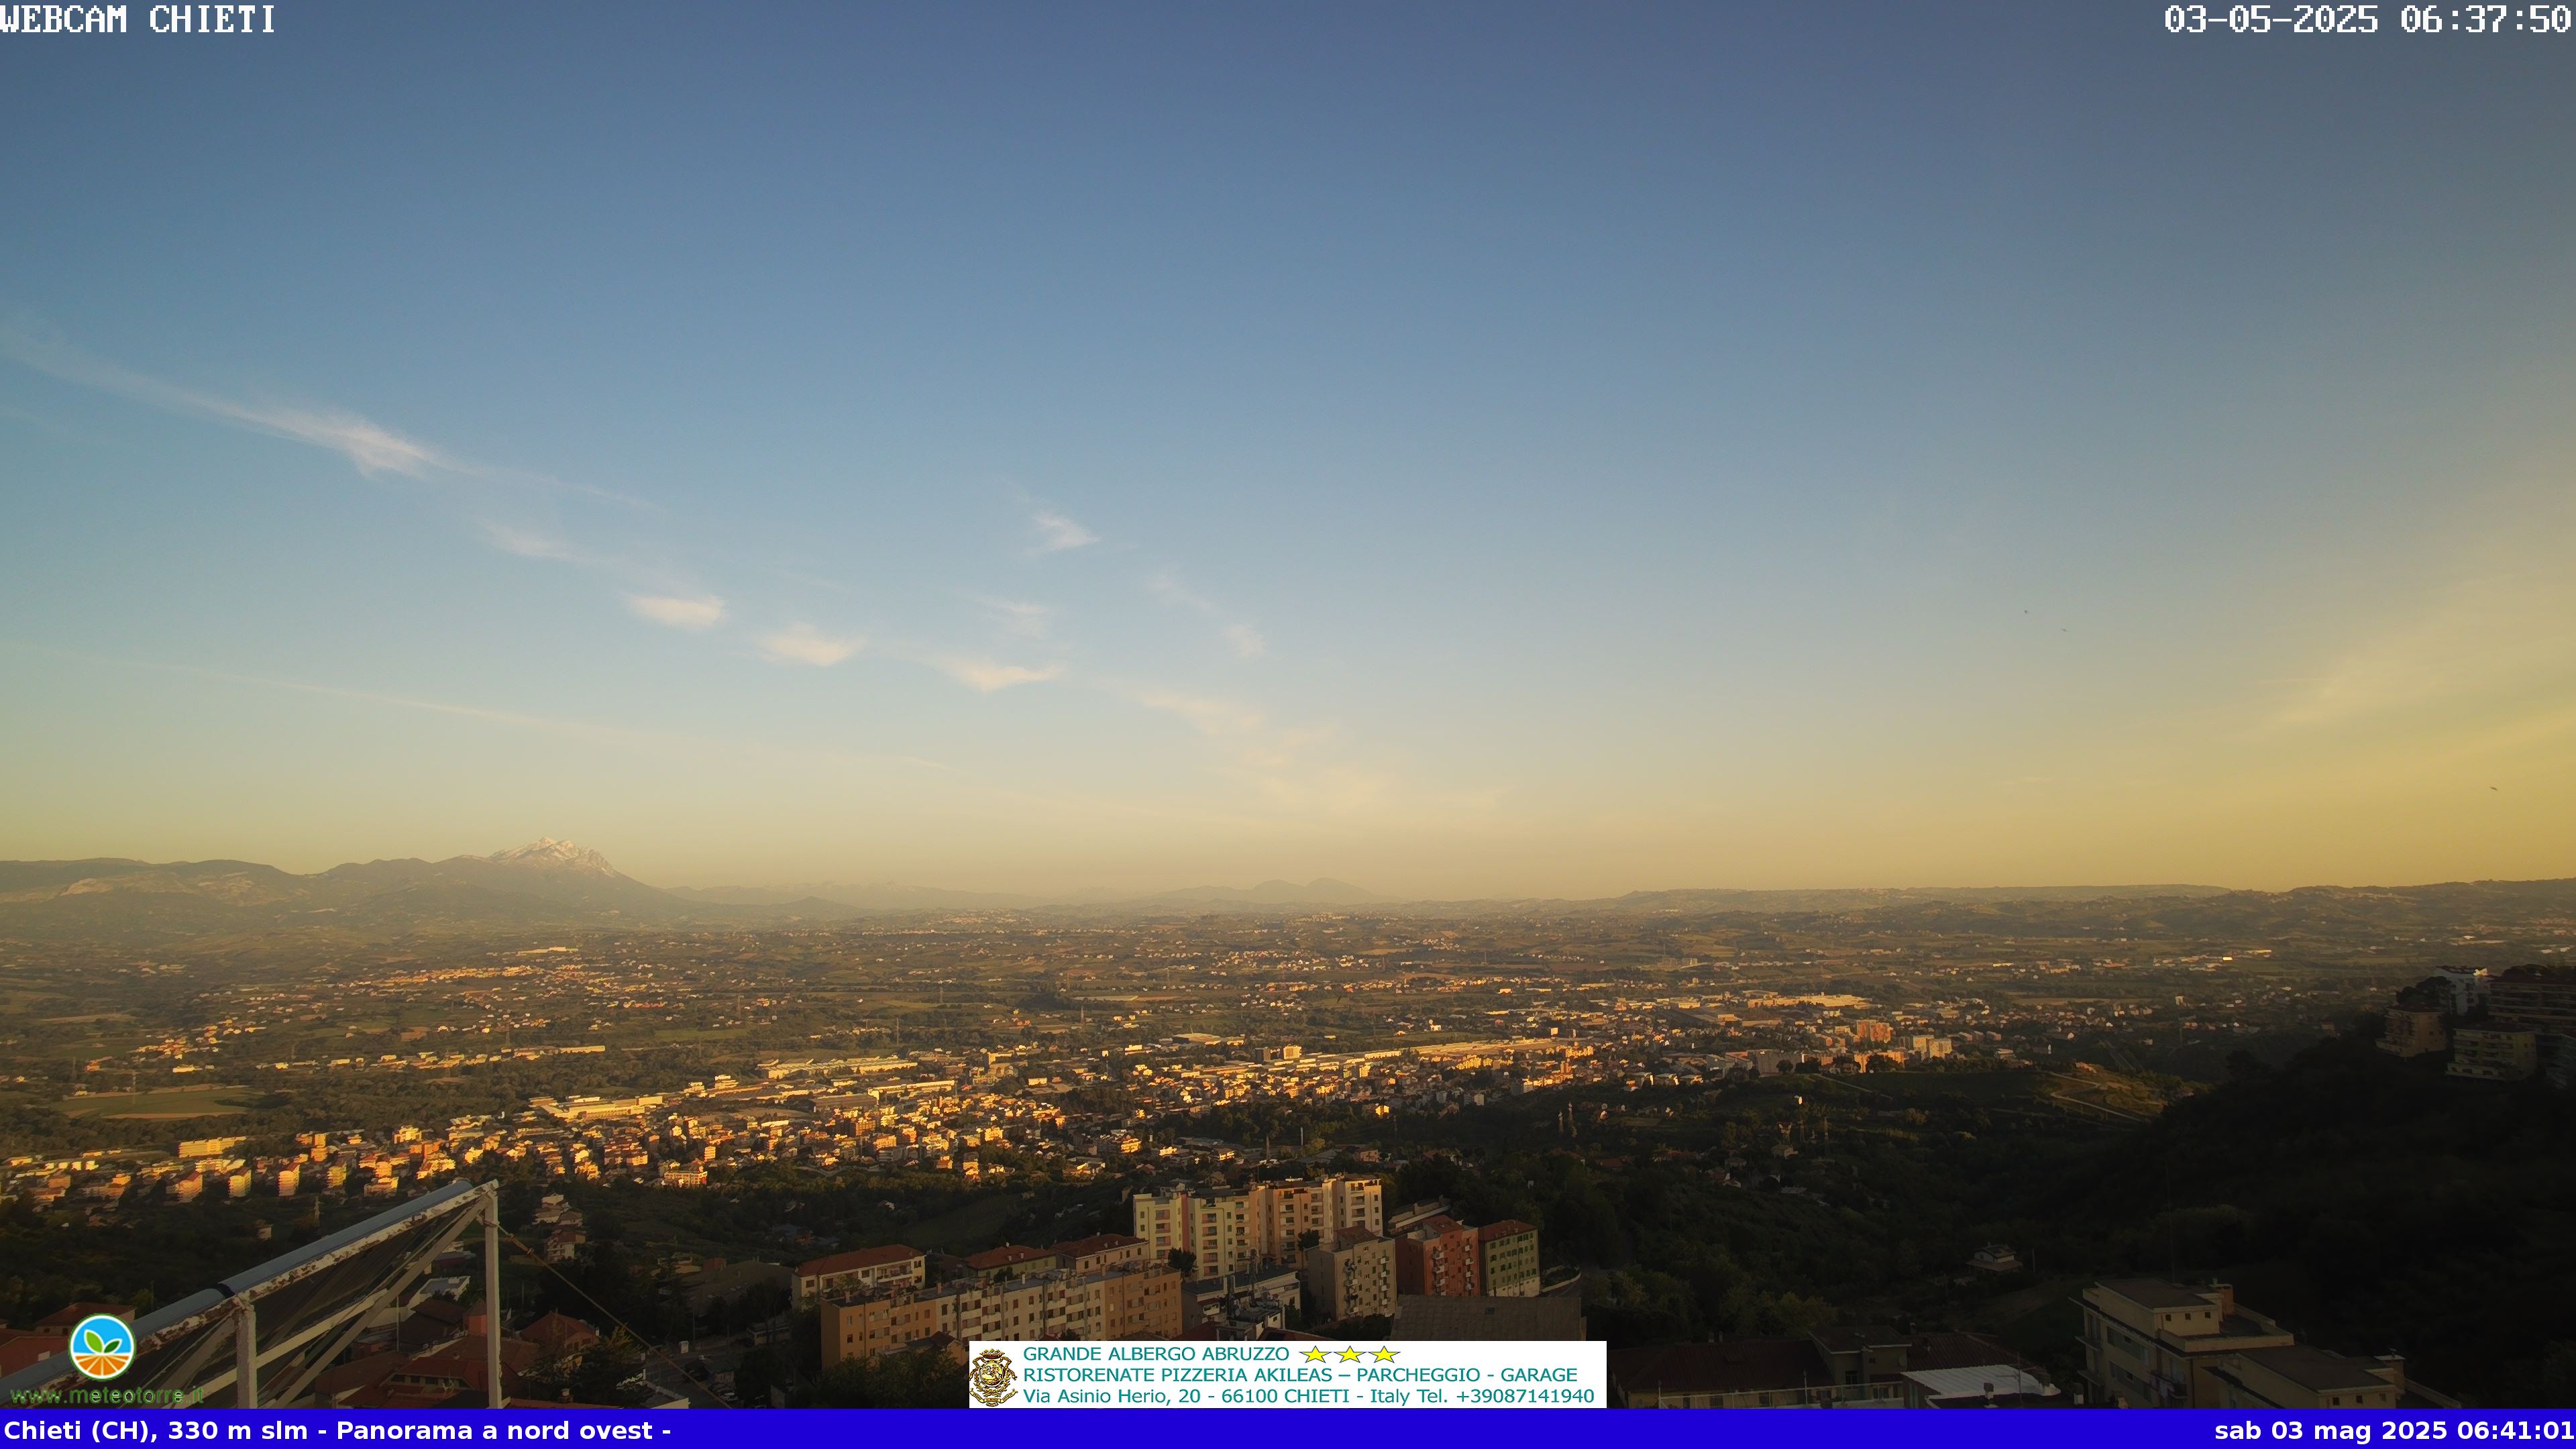Click the WEBCAM CHIETI title overlay

tap(138, 19)
